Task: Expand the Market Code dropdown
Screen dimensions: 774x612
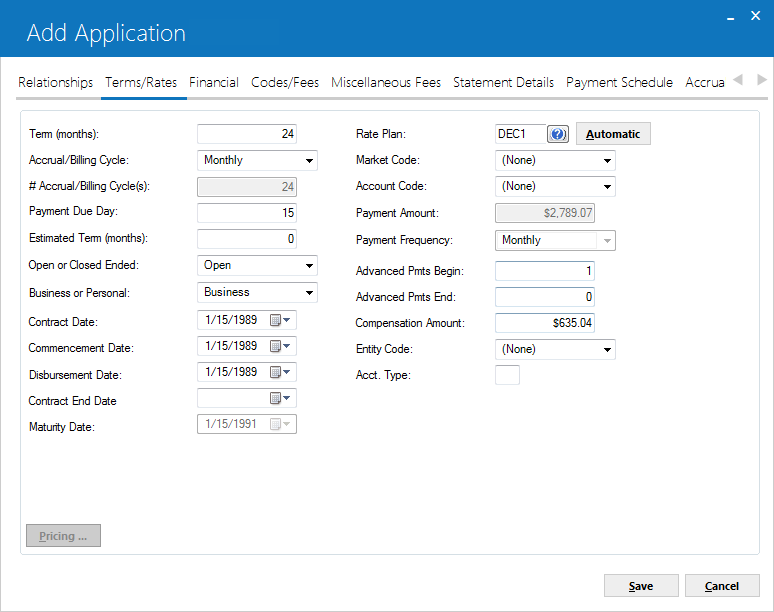Action: click(x=607, y=160)
